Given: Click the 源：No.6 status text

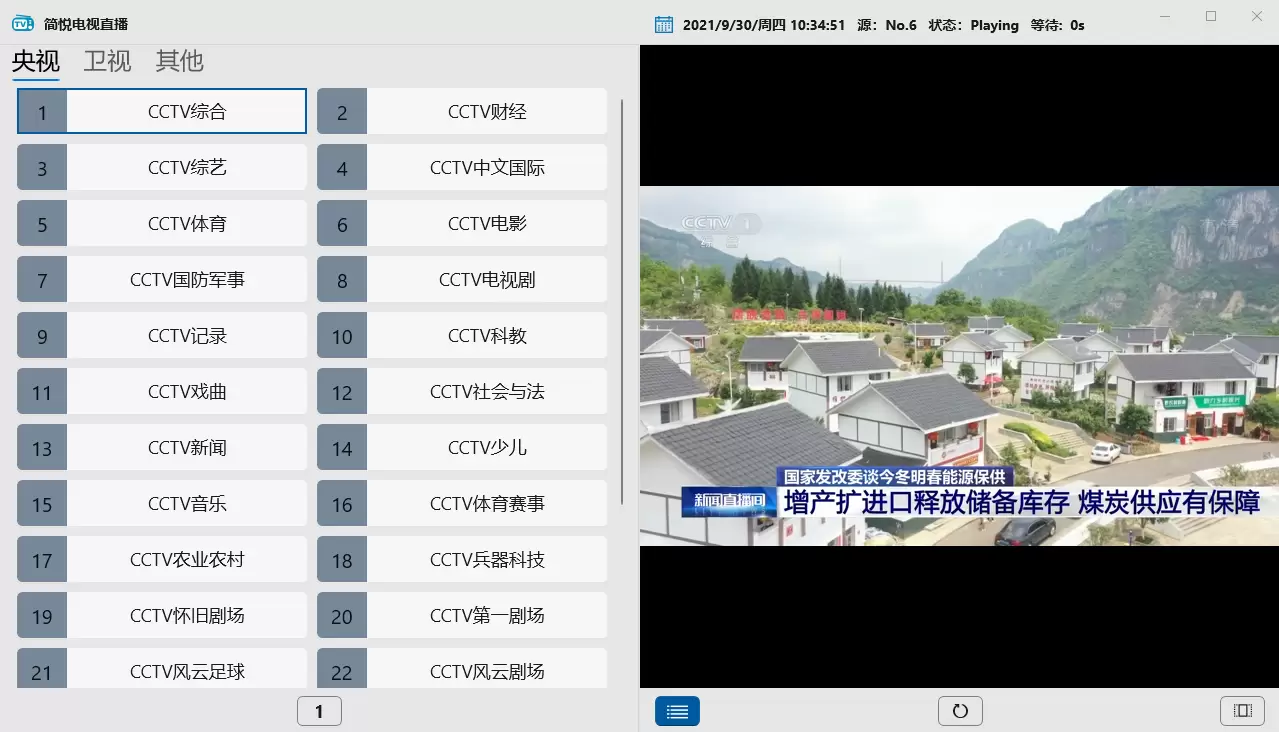Looking at the screenshot, I should point(887,25).
